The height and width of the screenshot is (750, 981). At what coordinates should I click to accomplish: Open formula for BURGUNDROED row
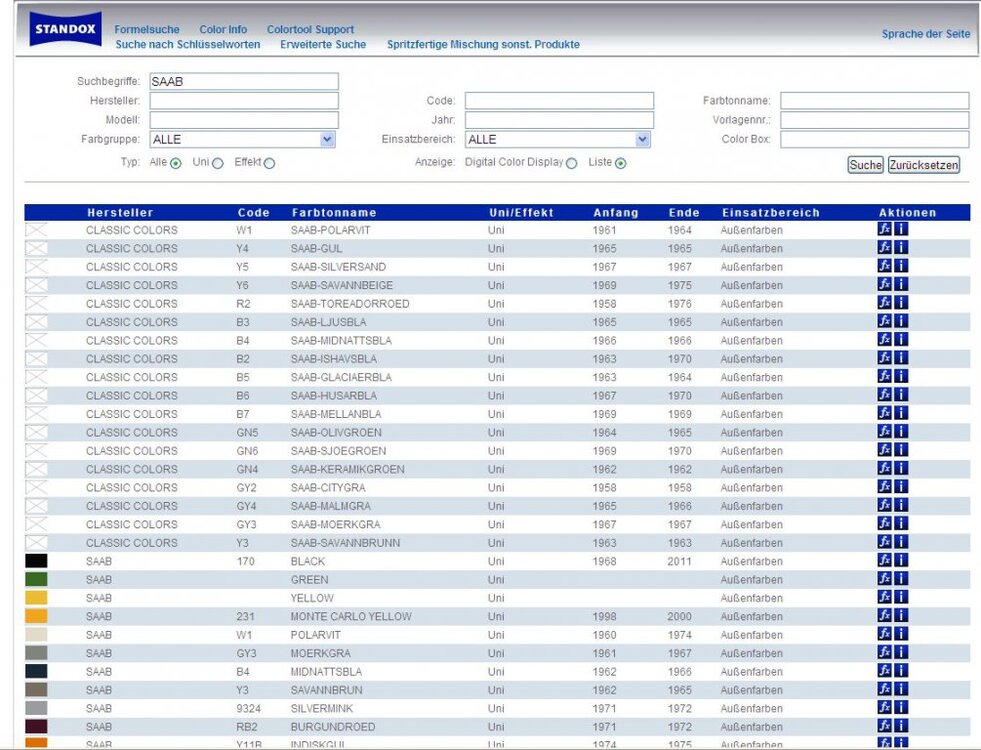coord(884,726)
